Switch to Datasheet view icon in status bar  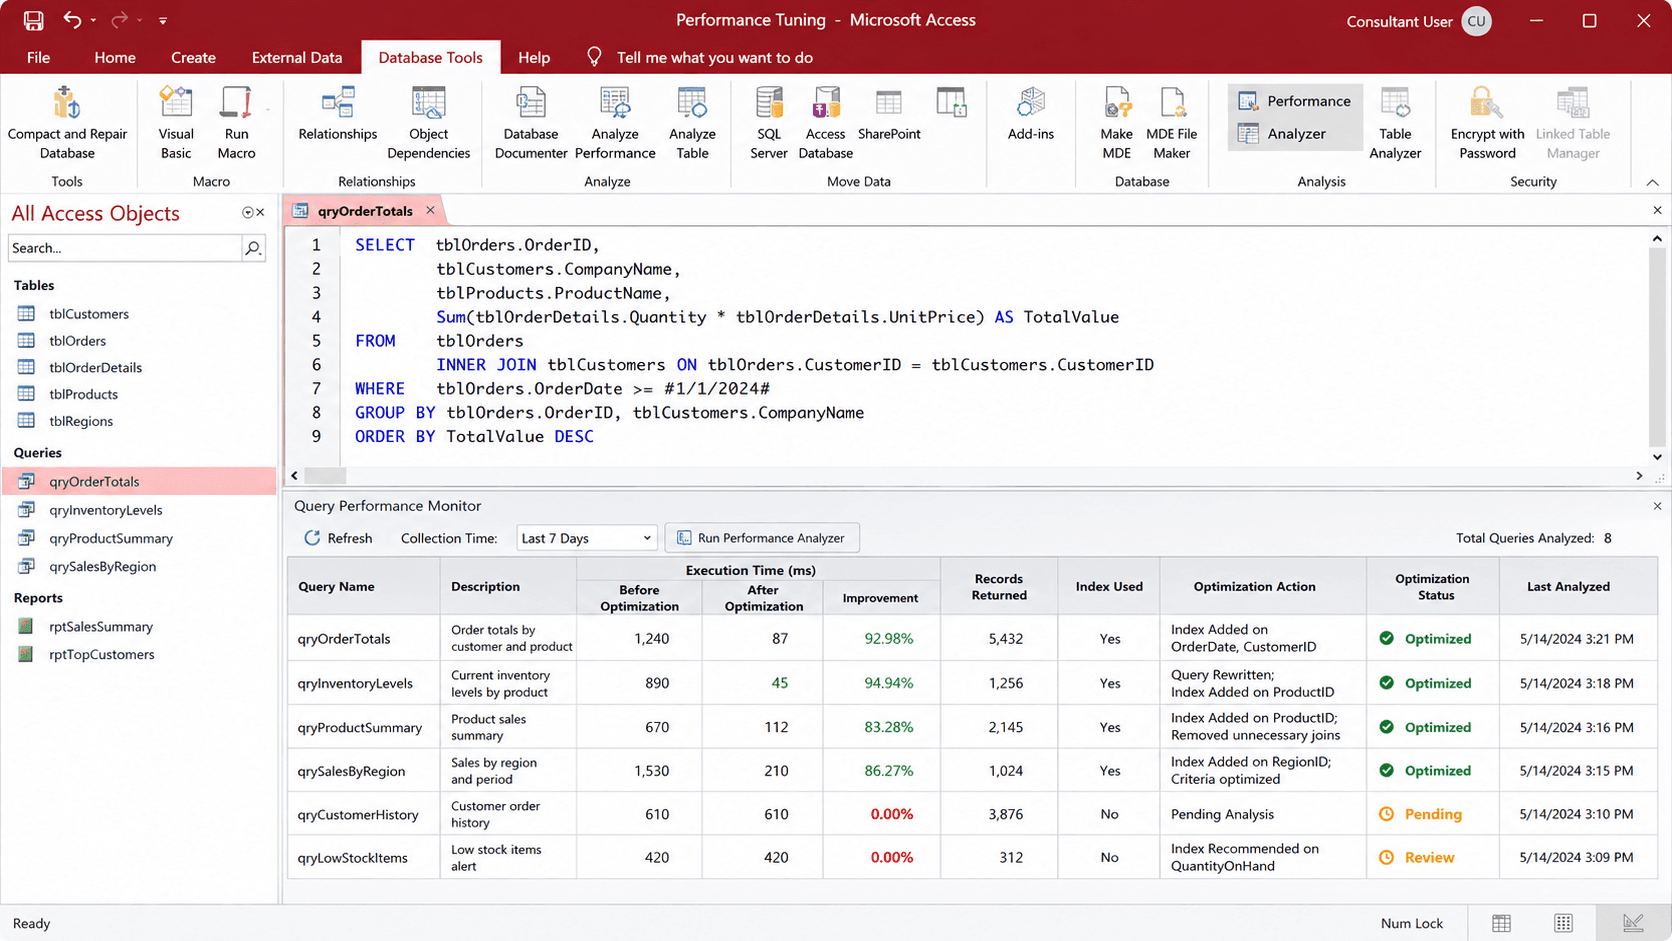pos(1502,923)
